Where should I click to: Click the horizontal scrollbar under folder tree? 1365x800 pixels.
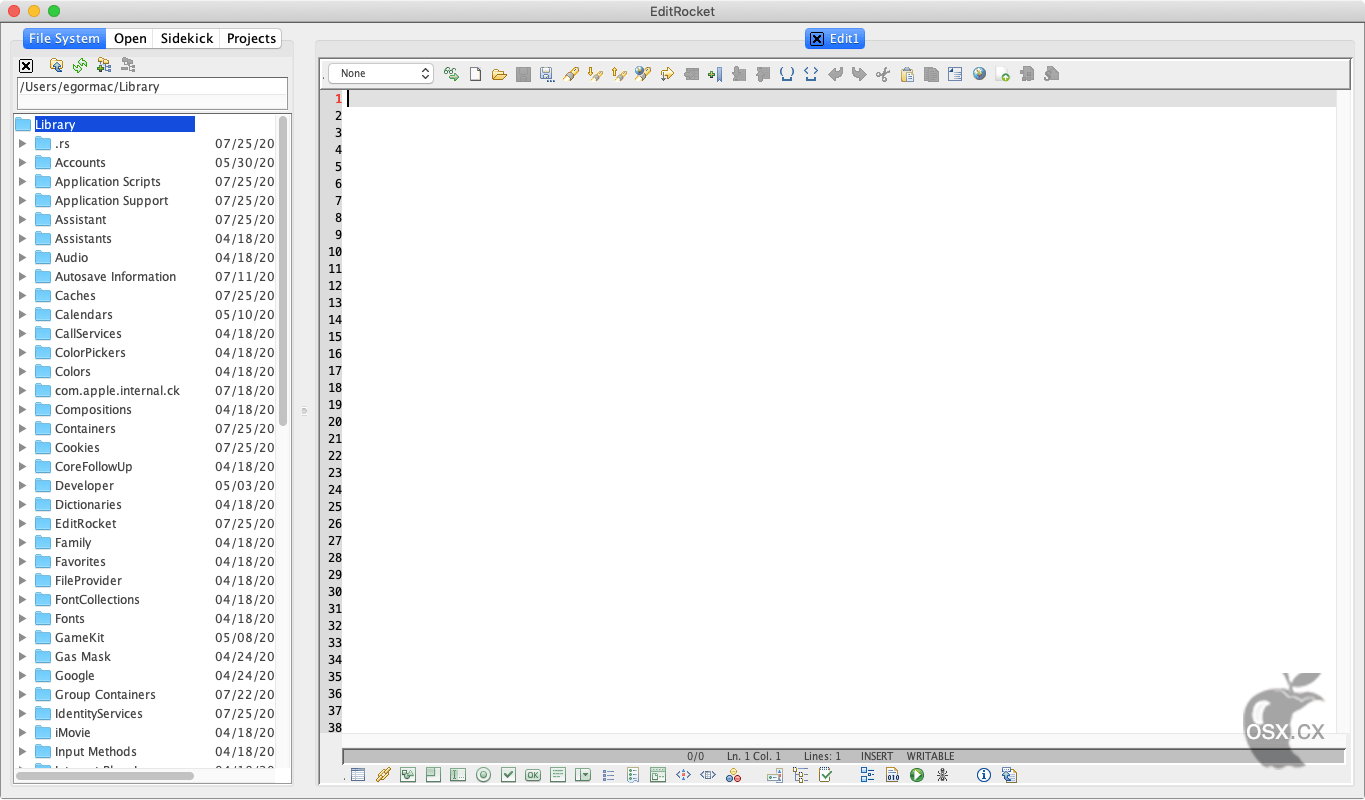[x=104, y=775]
